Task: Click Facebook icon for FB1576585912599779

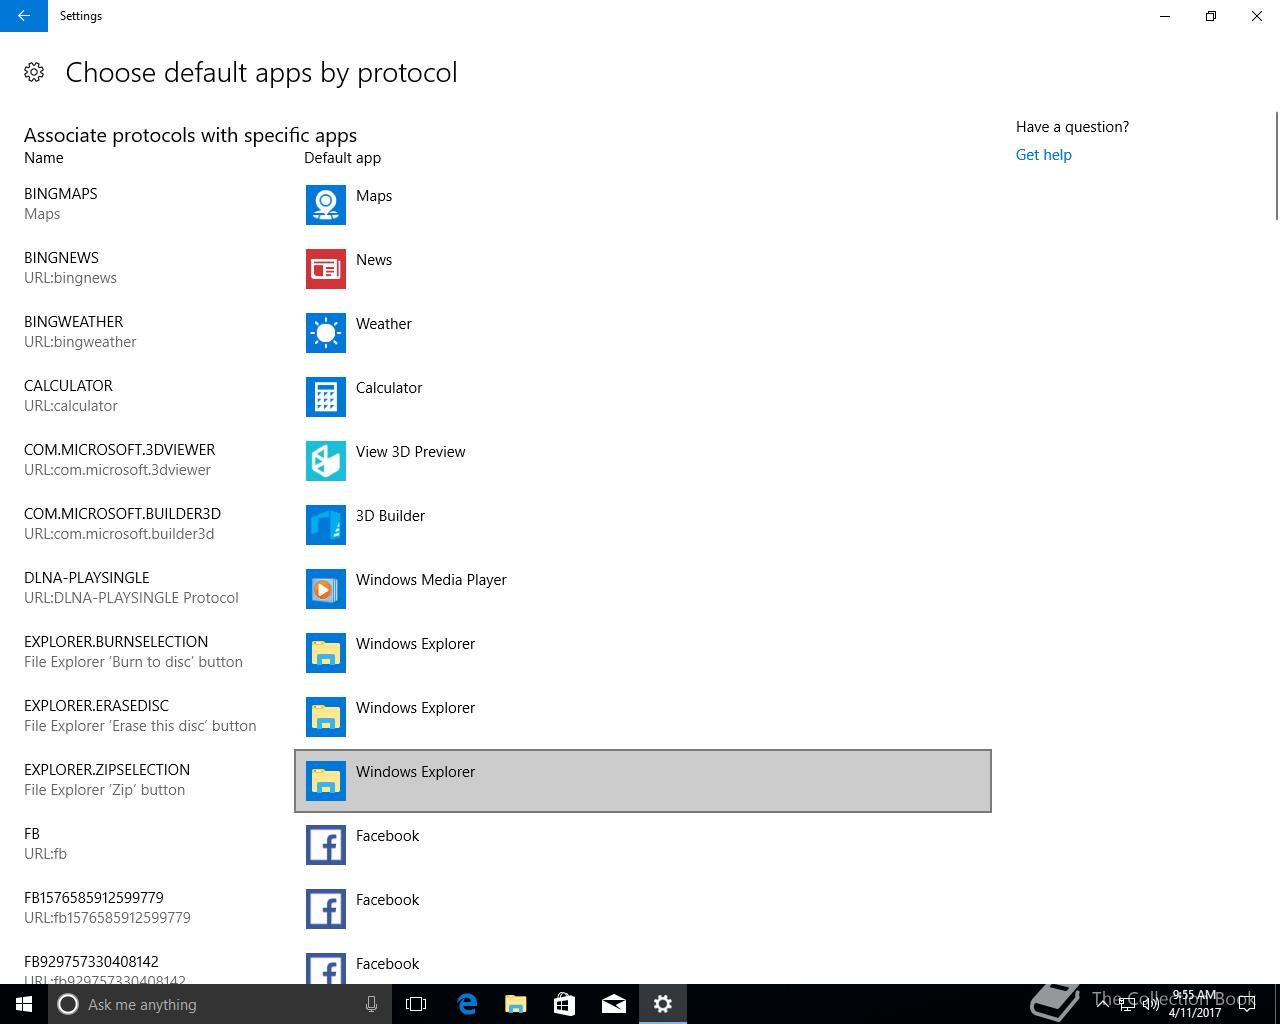Action: (x=326, y=909)
